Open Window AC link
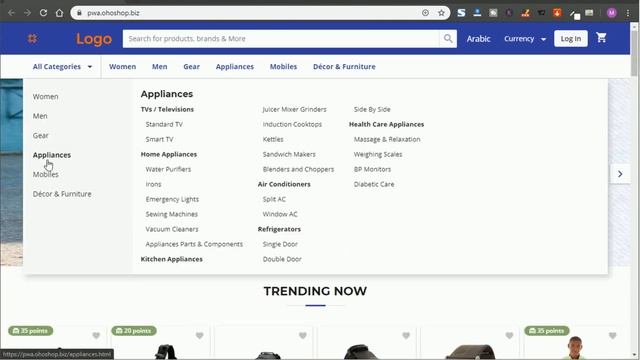This screenshot has width=640, height=360. [x=280, y=214]
